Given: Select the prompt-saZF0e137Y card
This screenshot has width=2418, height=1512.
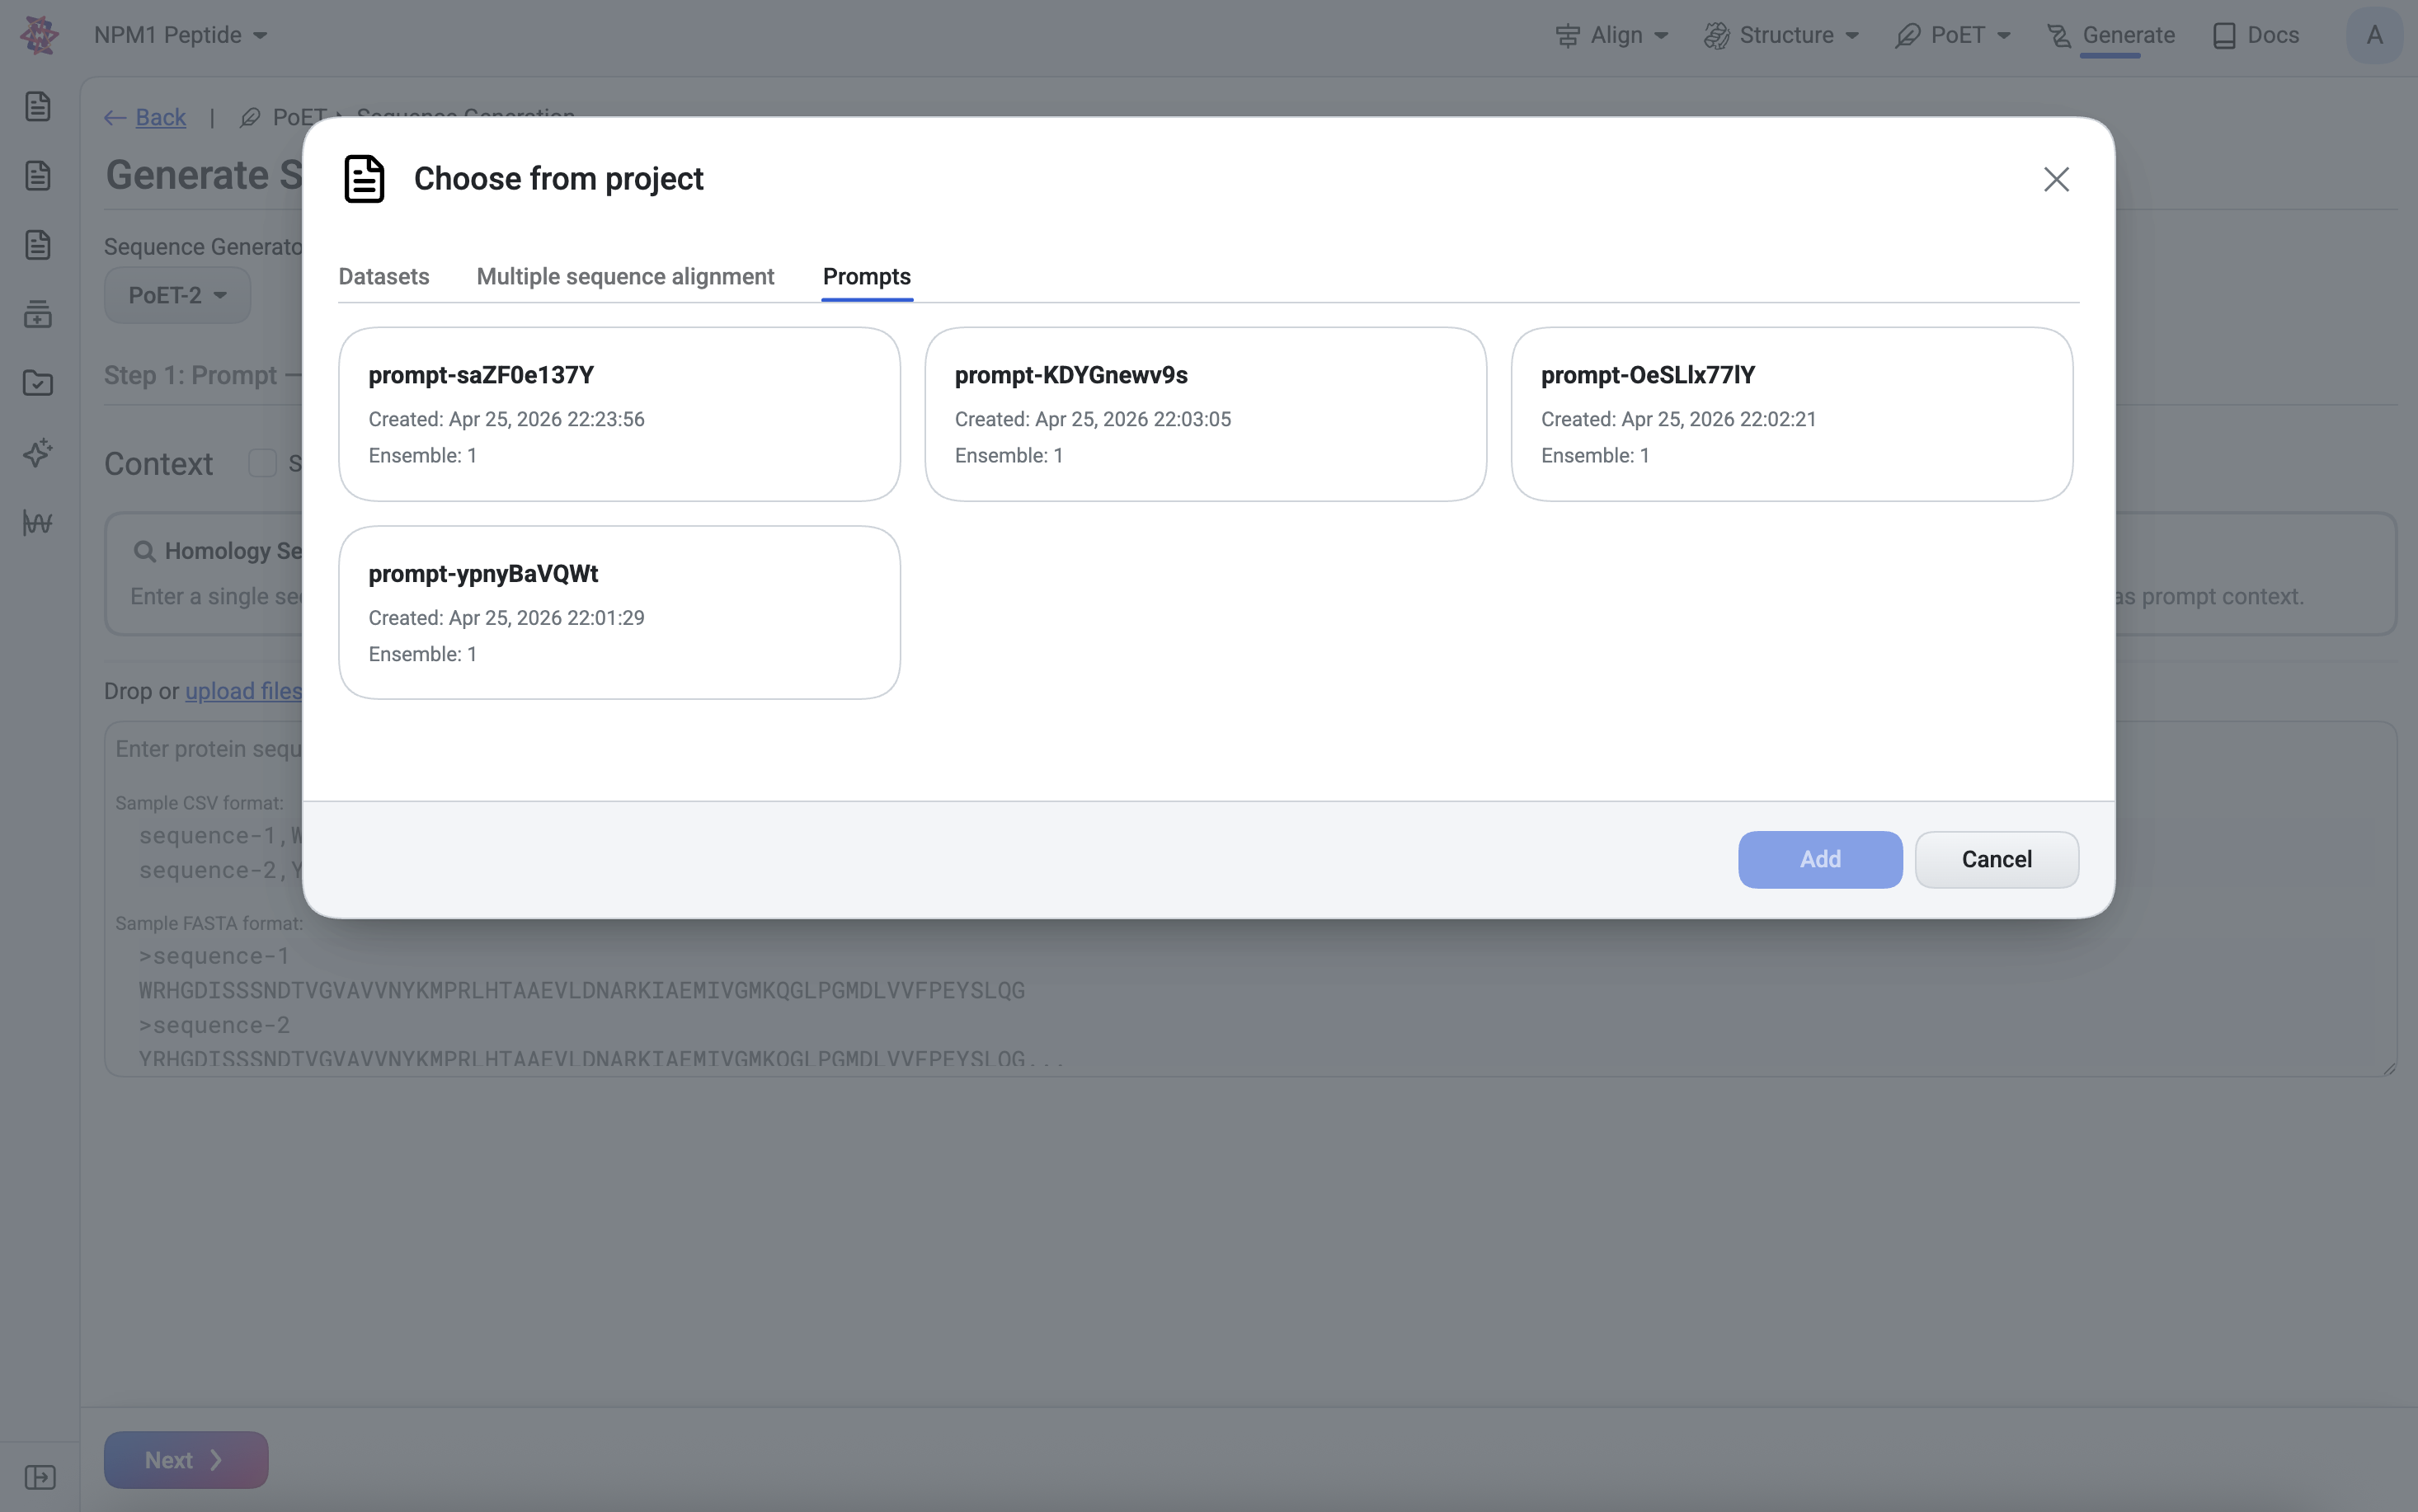Looking at the screenshot, I should [619, 414].
